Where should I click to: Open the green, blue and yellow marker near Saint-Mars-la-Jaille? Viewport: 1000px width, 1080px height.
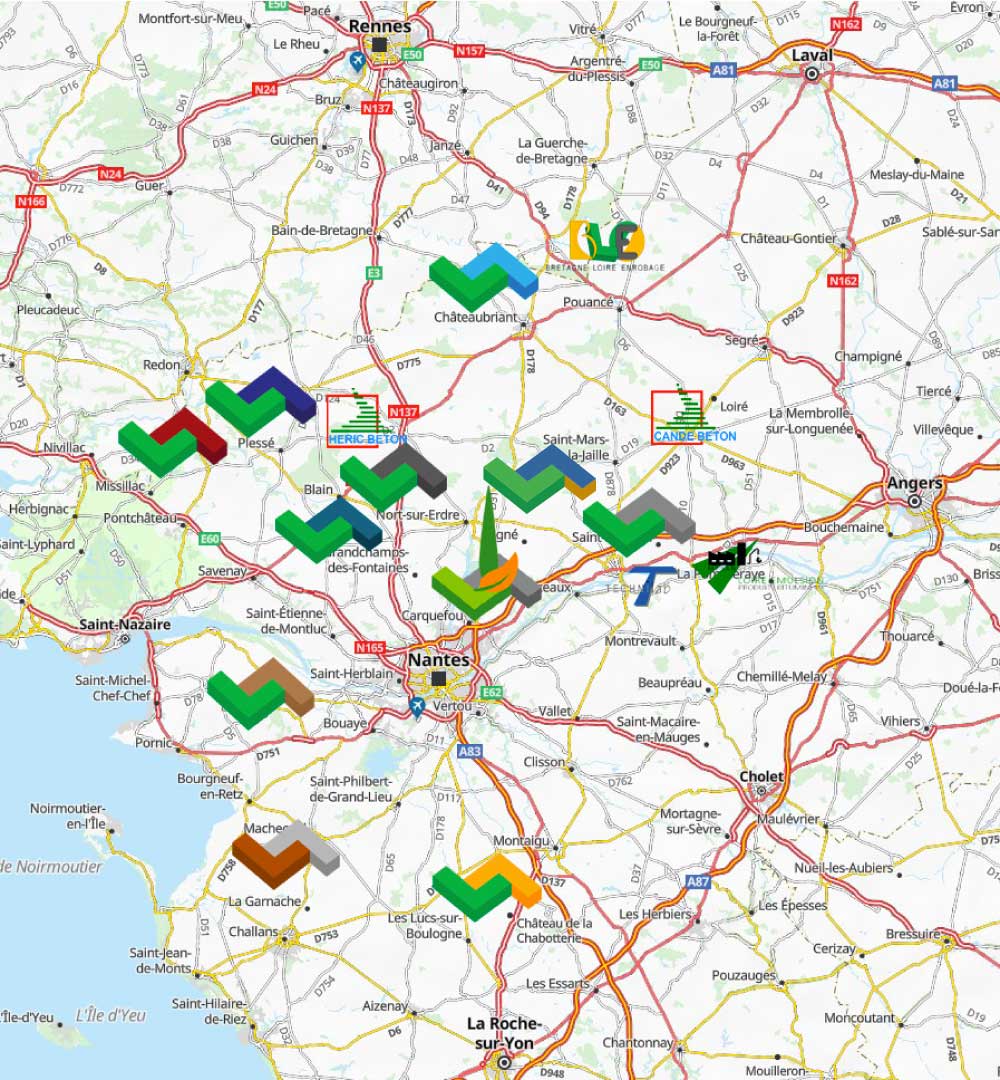coord(539,478)
